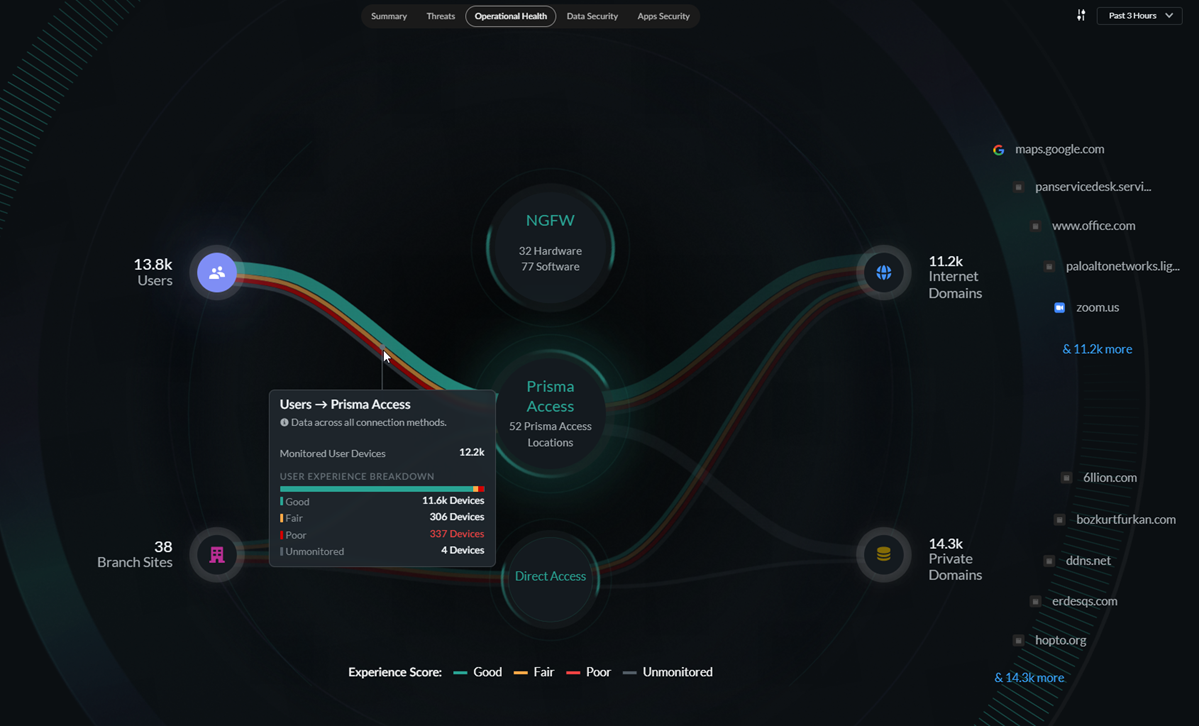Open the bozkurtfurkan.com domain entry
This screenshot has height=726, width=1199.
tap(1126, 519)
